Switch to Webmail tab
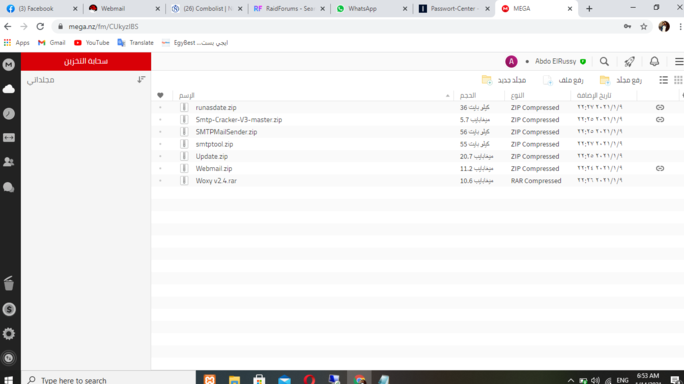Image resolution: width=684 pixels, height=384 pixels. click(124, 9)
